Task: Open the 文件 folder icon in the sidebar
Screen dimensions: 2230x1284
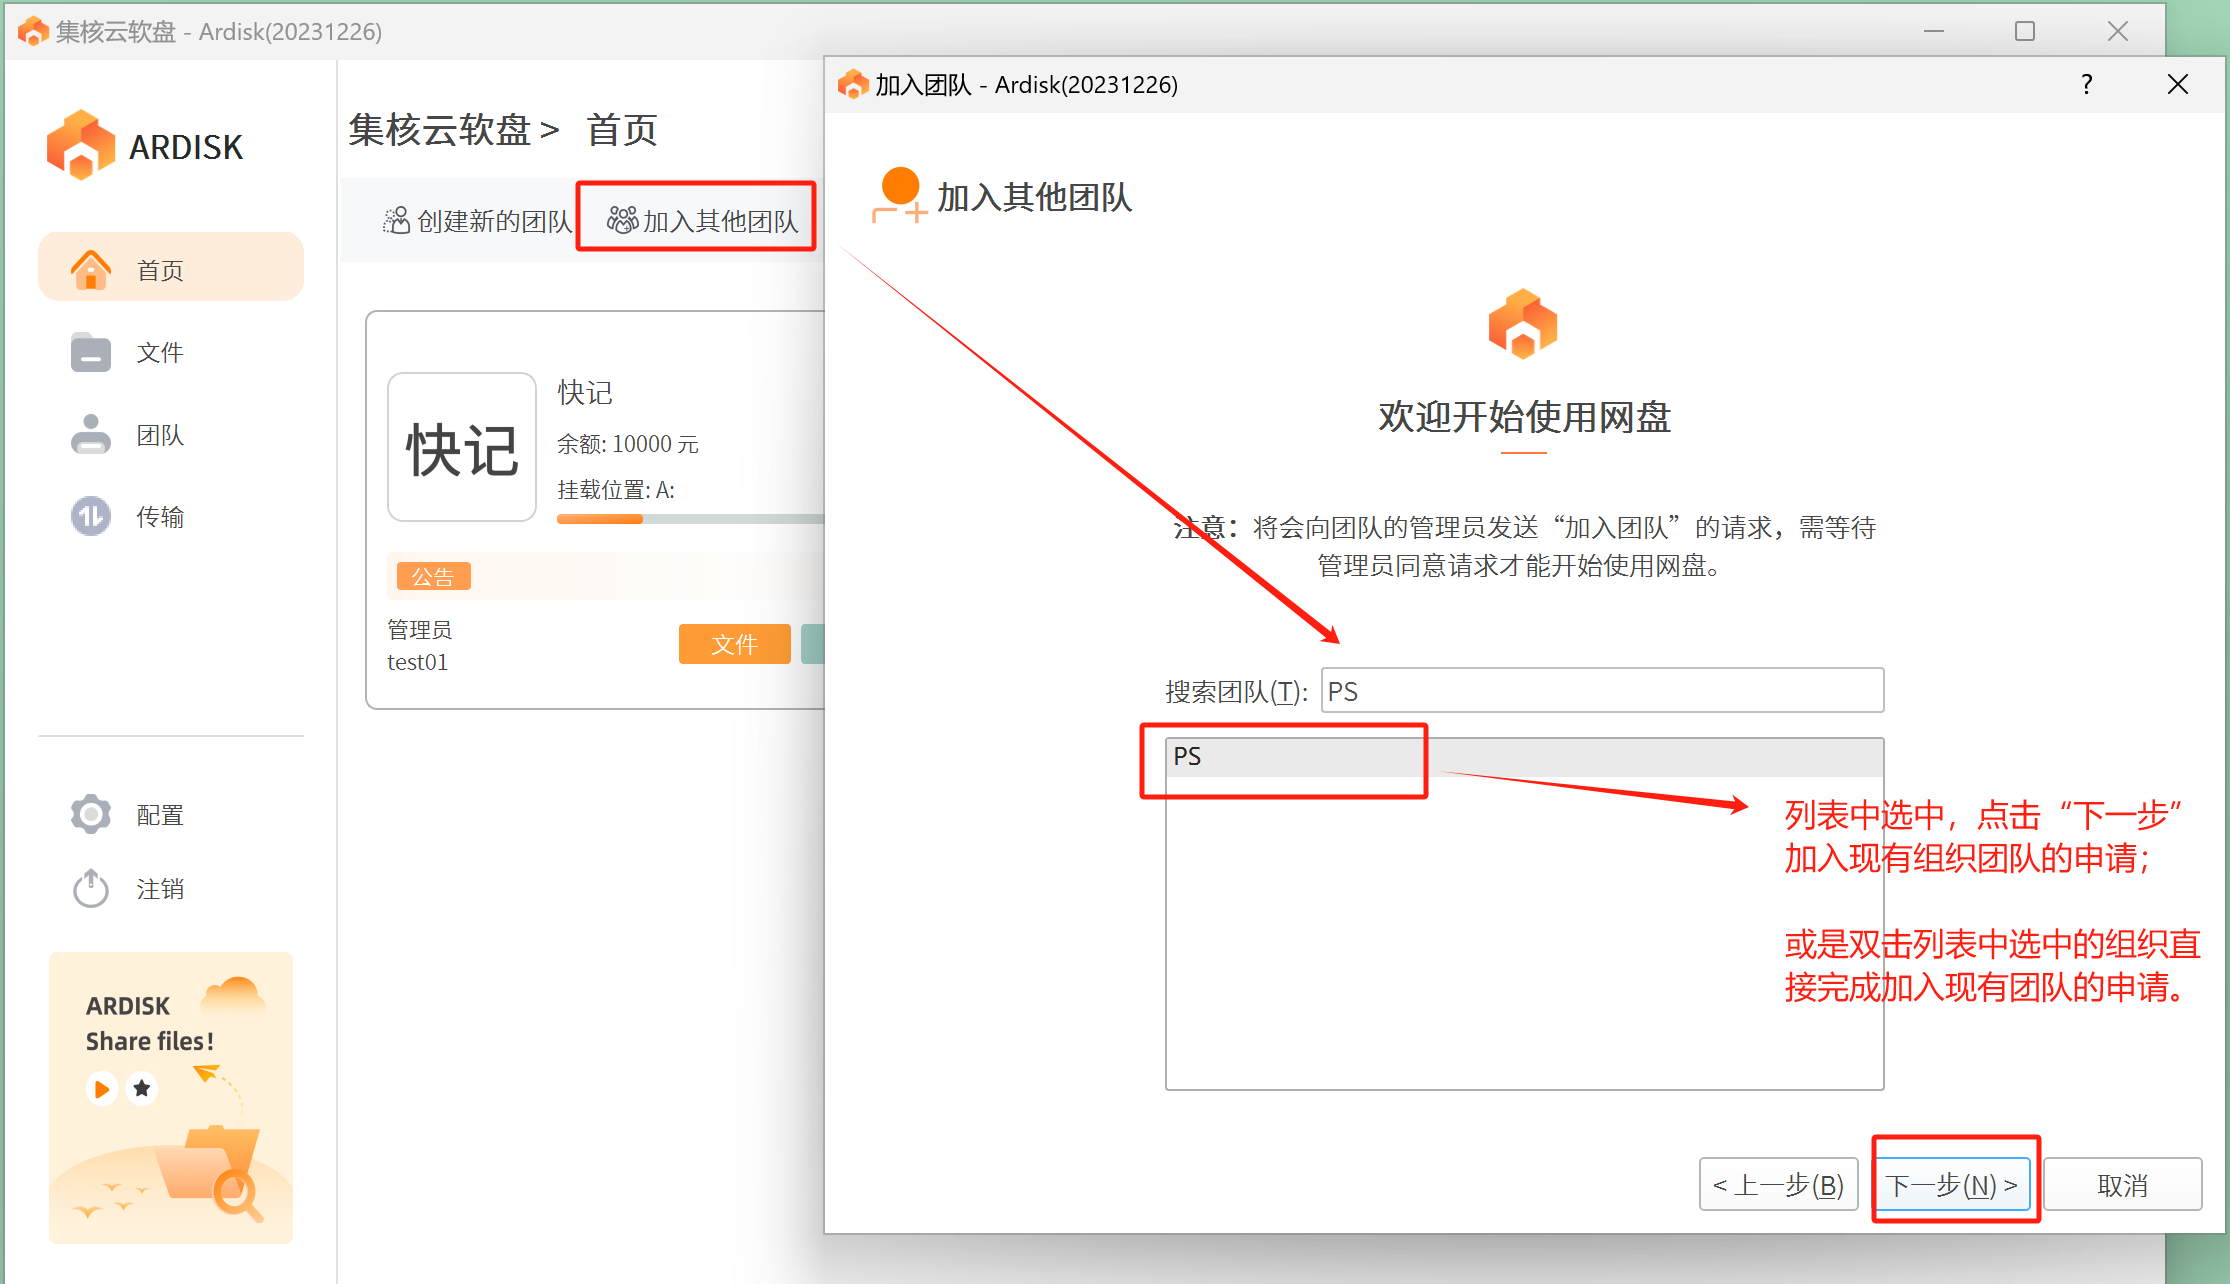Action: click(91, 352)
